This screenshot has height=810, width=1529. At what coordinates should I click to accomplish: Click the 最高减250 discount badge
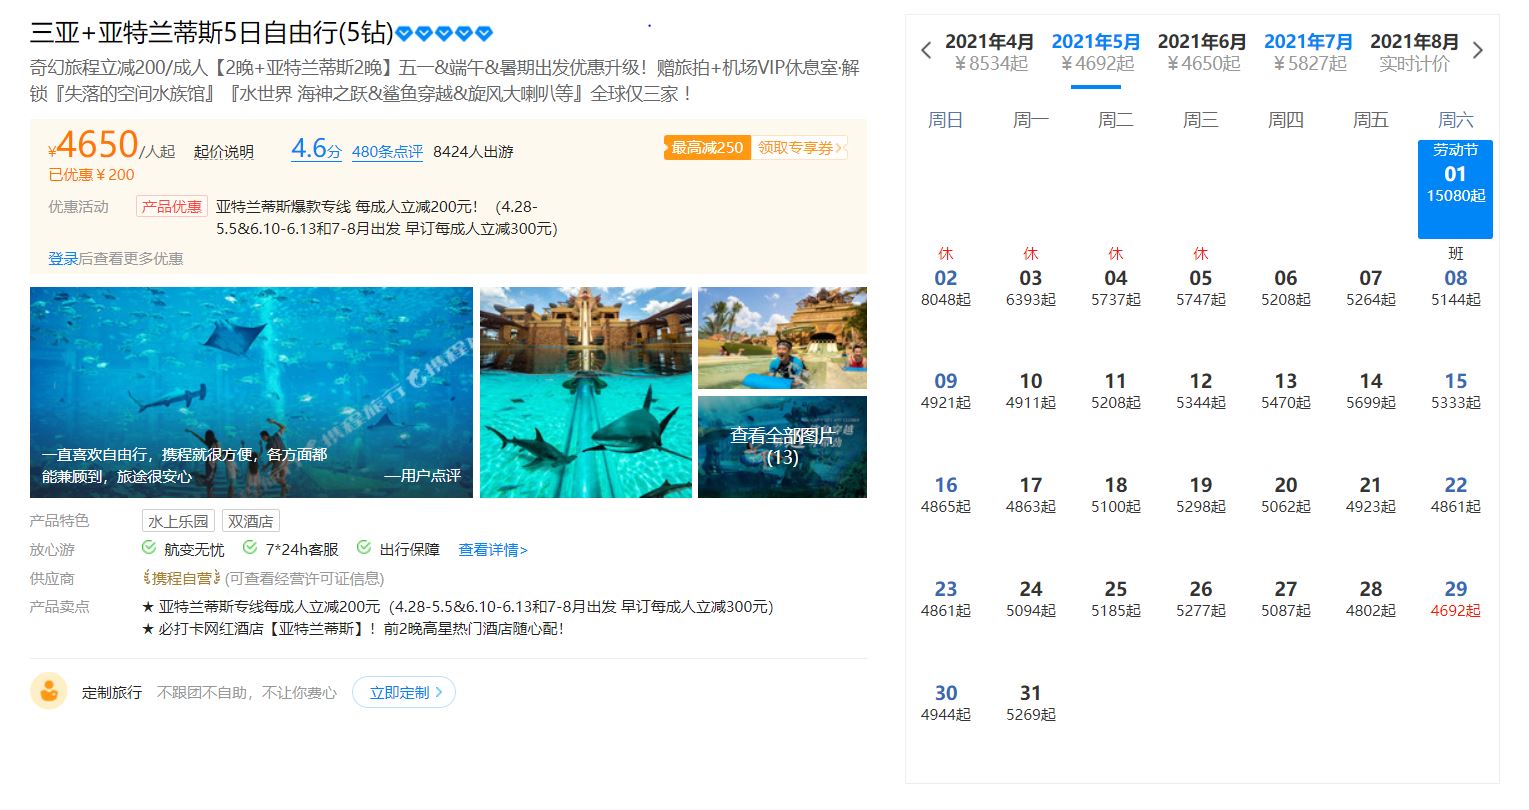[x=706, y=148]
